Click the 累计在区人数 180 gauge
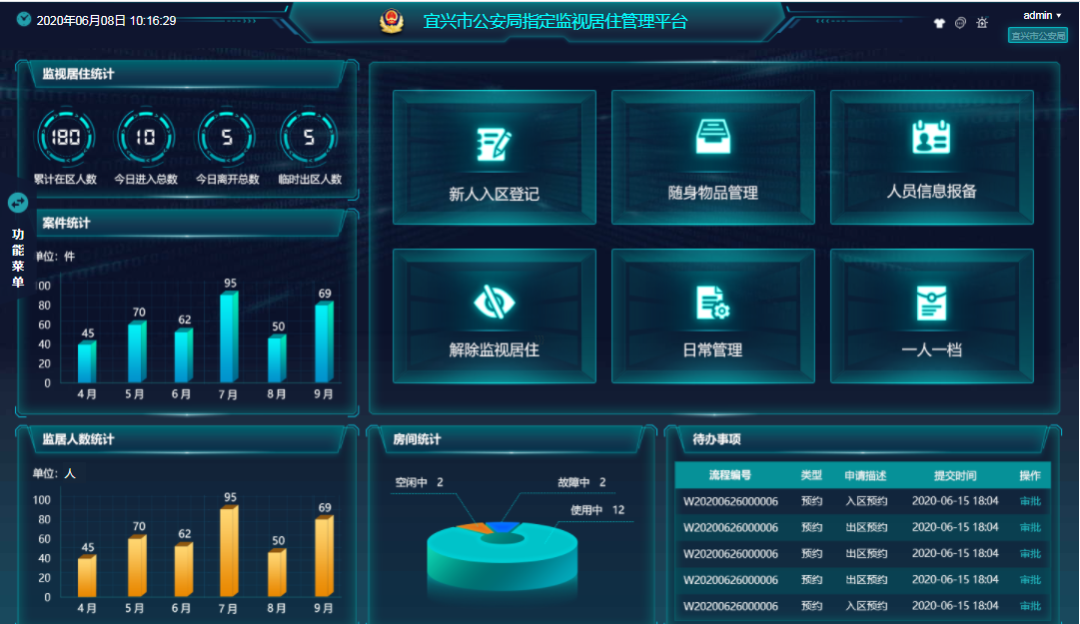This screenshot has width=1080, height=624. (x=66, y=138)
